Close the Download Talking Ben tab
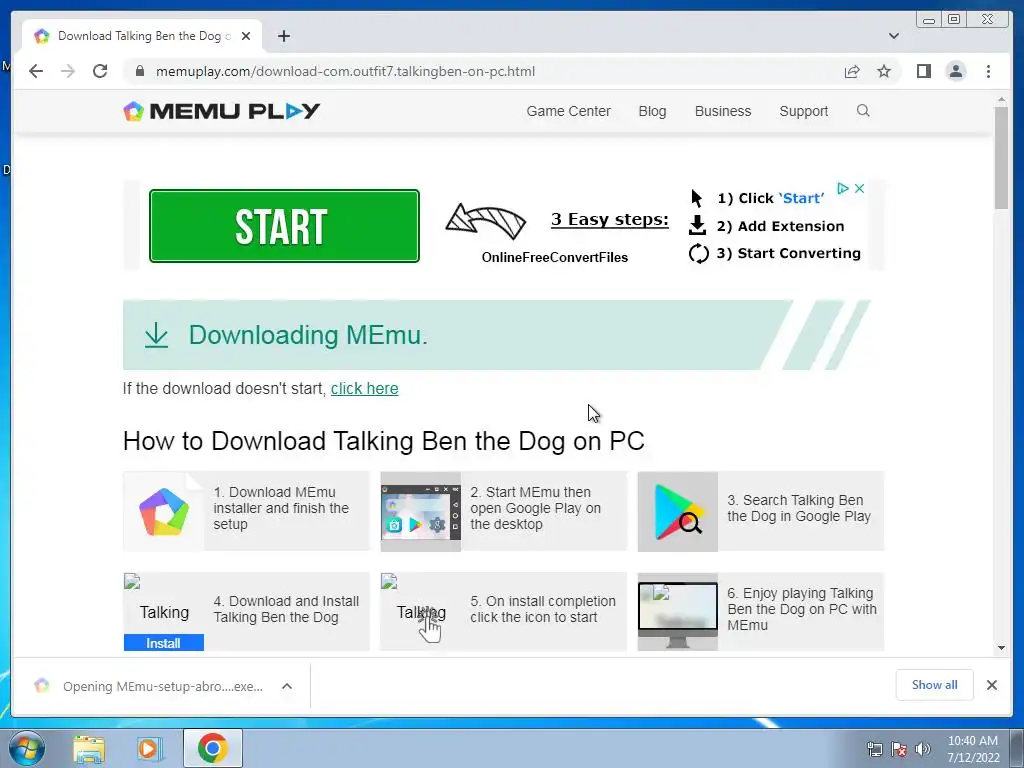 [x=246, y=36]
